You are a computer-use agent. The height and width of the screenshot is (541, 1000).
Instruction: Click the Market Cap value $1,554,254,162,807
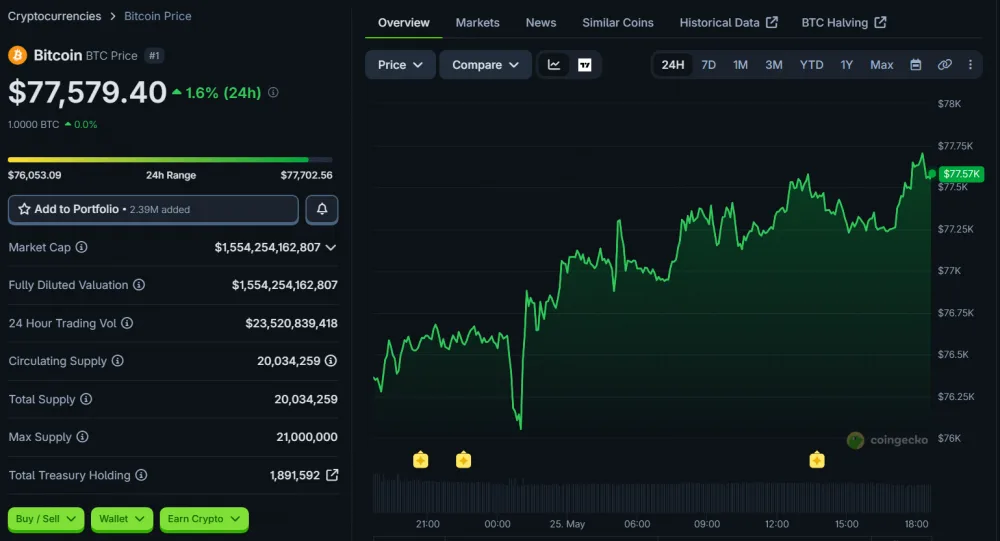267,247
